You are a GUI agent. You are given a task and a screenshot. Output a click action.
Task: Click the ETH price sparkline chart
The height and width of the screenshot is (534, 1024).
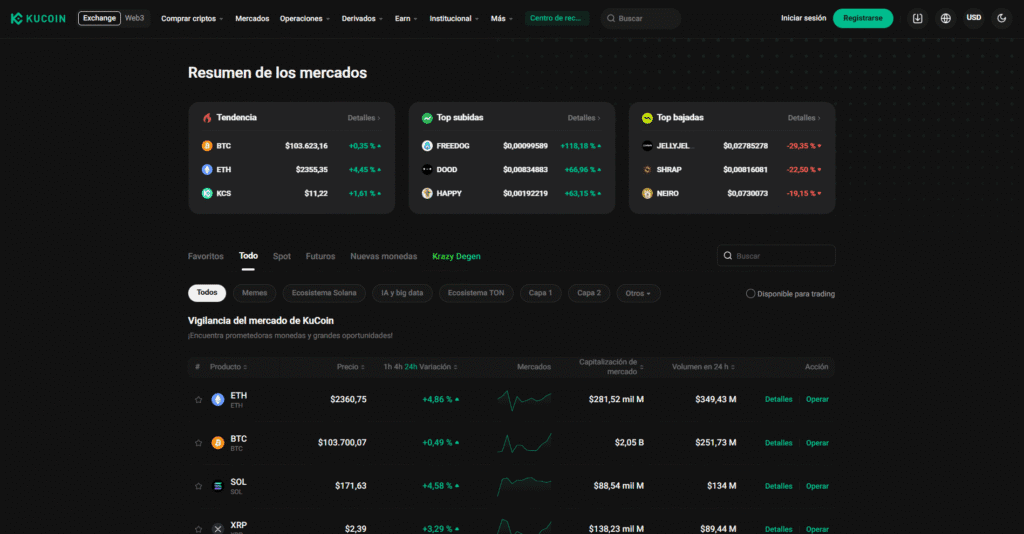(x=524, y=400)
